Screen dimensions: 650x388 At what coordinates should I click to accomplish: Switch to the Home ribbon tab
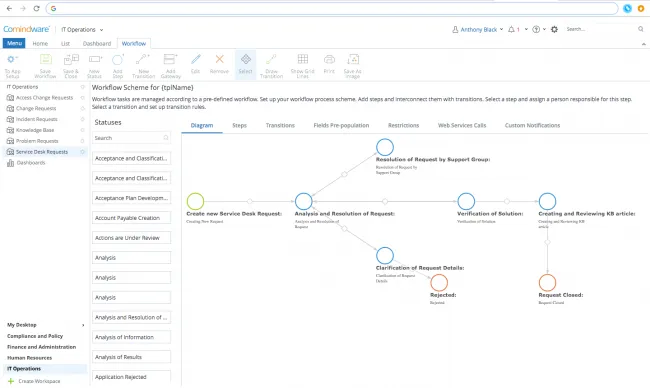(x=40, y=44)
